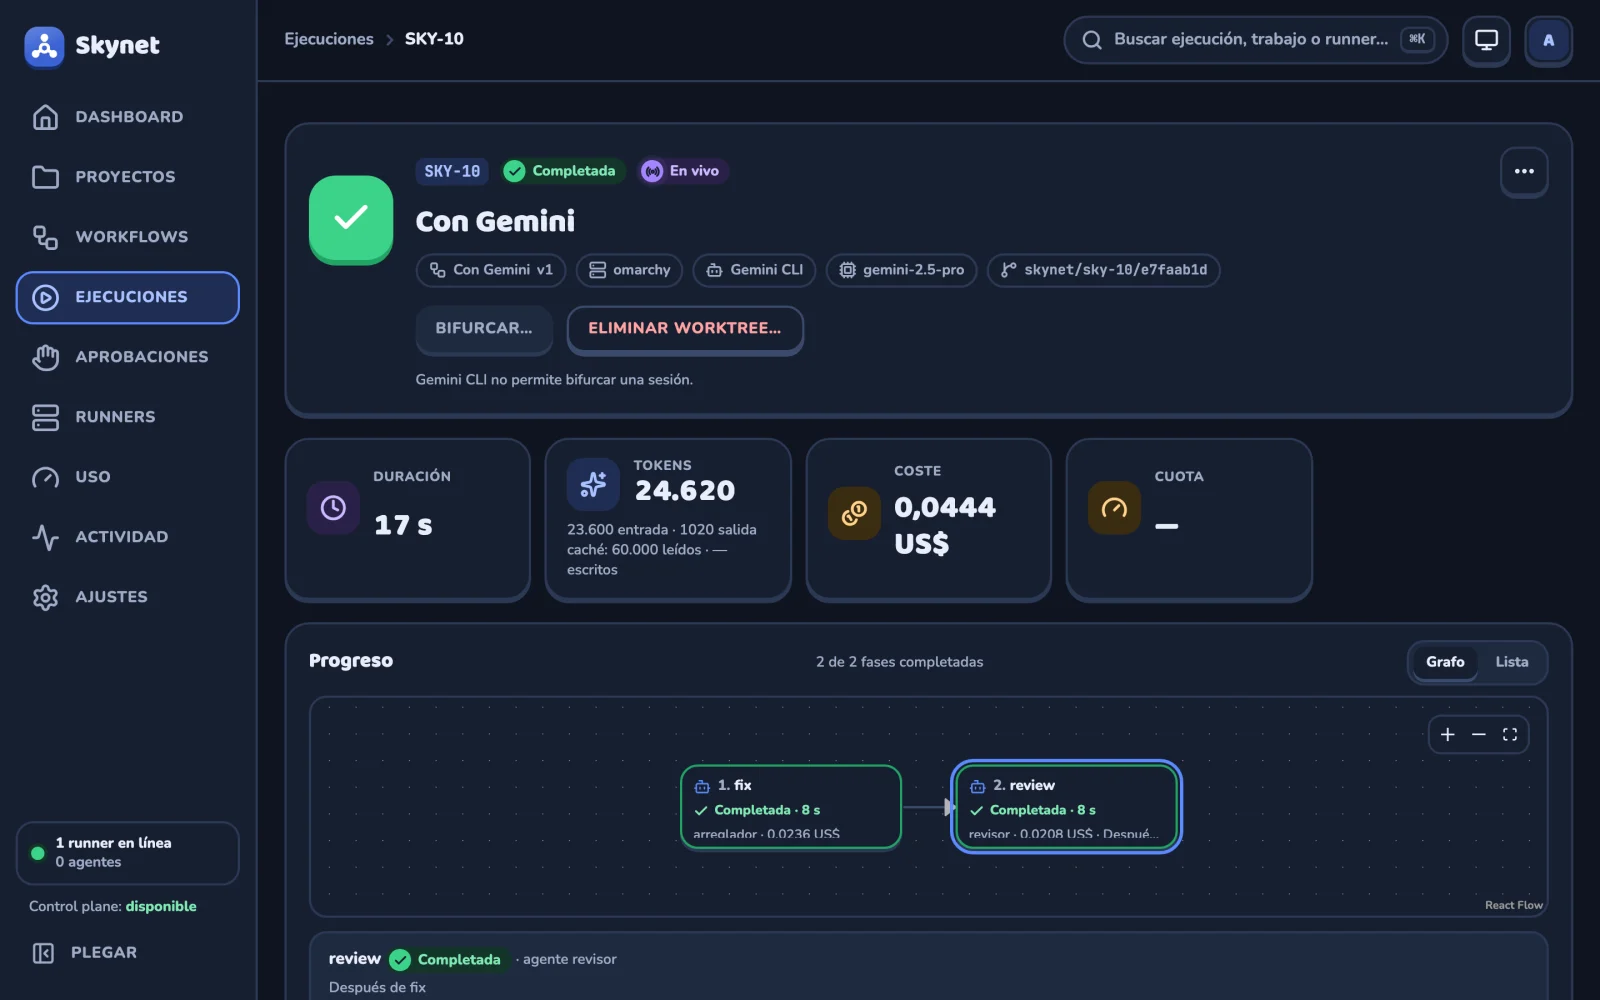Click the large green check status icon
The image size is (1600, 1000).
tap(351, 219)
